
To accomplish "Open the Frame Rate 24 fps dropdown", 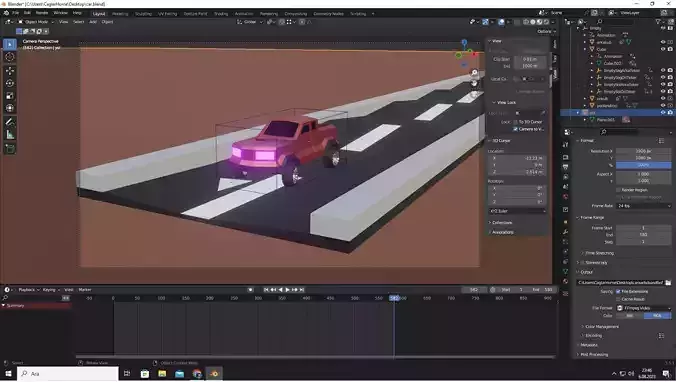I will coord(643,206).
